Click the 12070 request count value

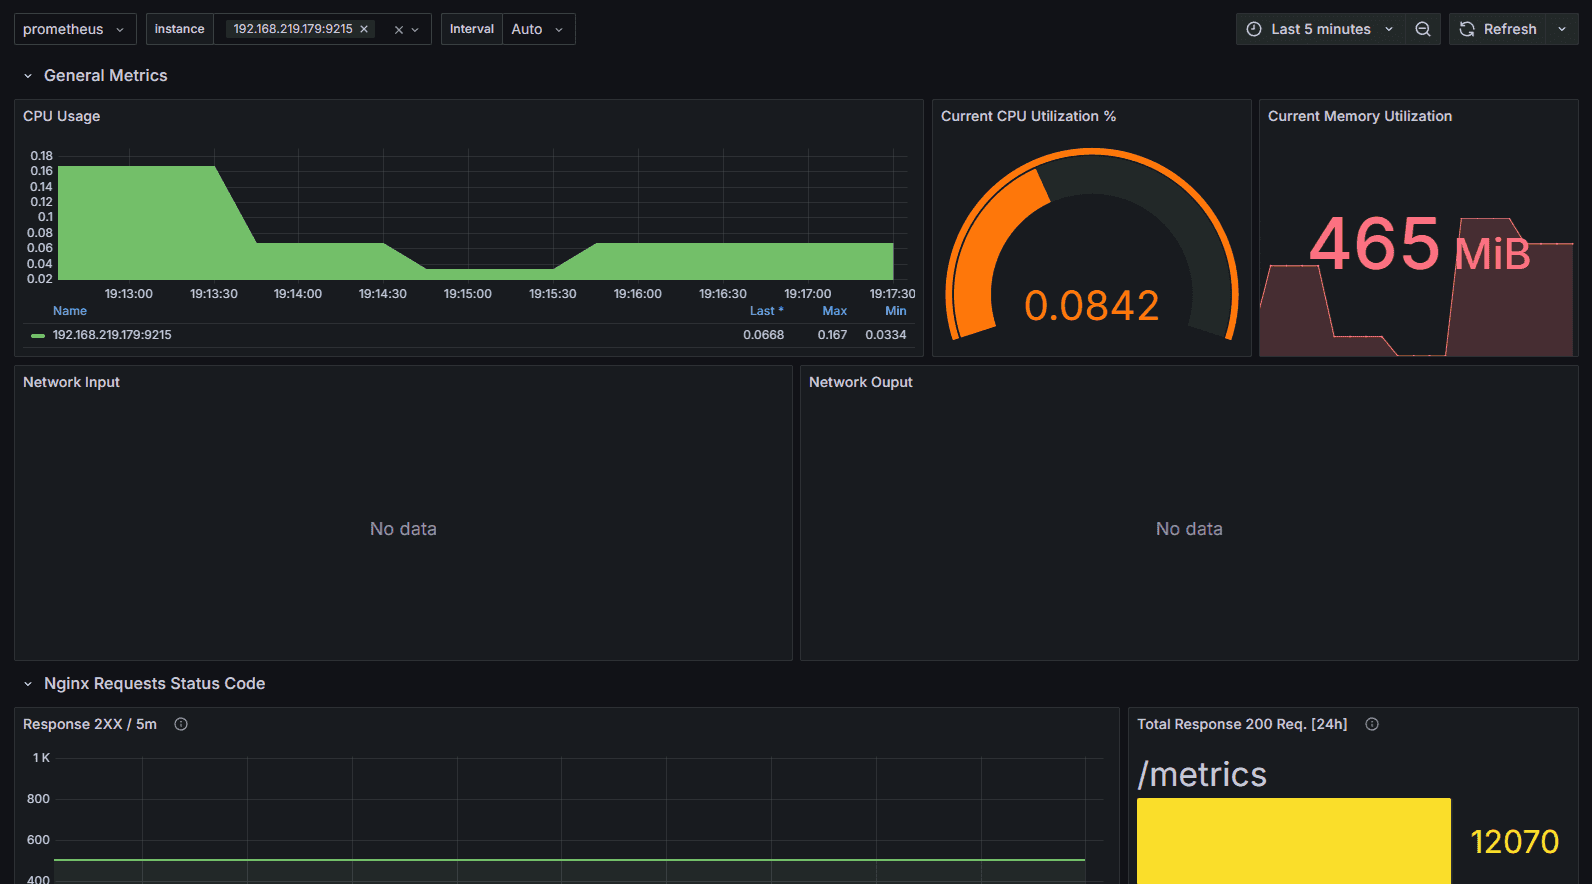1515,842
